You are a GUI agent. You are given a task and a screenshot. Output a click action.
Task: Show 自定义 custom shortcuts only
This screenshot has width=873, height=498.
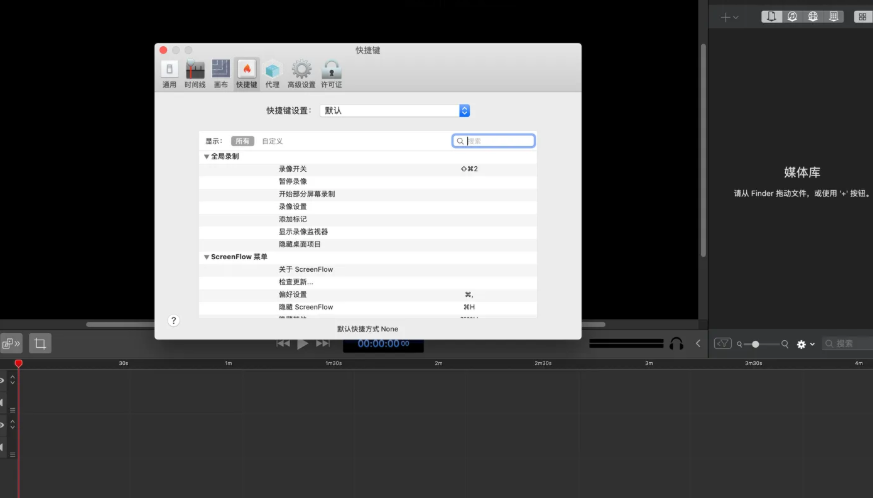click(x=272, y=141)
